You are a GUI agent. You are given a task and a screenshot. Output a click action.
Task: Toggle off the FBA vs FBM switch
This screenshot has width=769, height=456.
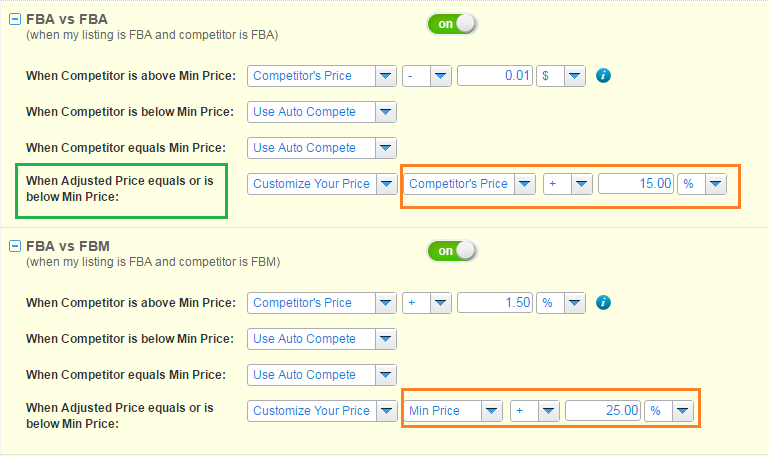[x=452, y=250]
